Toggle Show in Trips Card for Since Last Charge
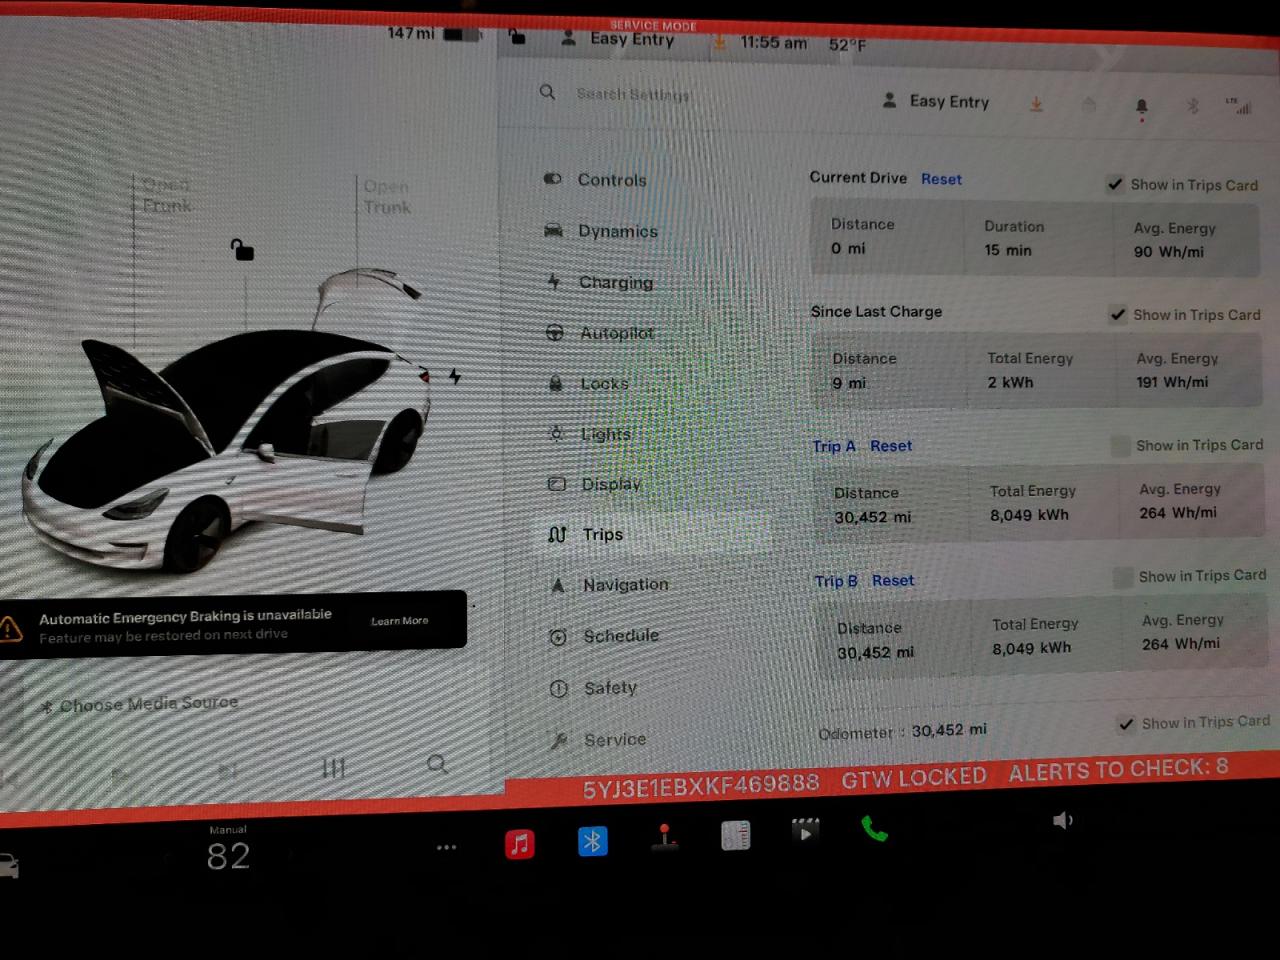This screenshot has width=1280, height=960. click(x=1118, y=314)
